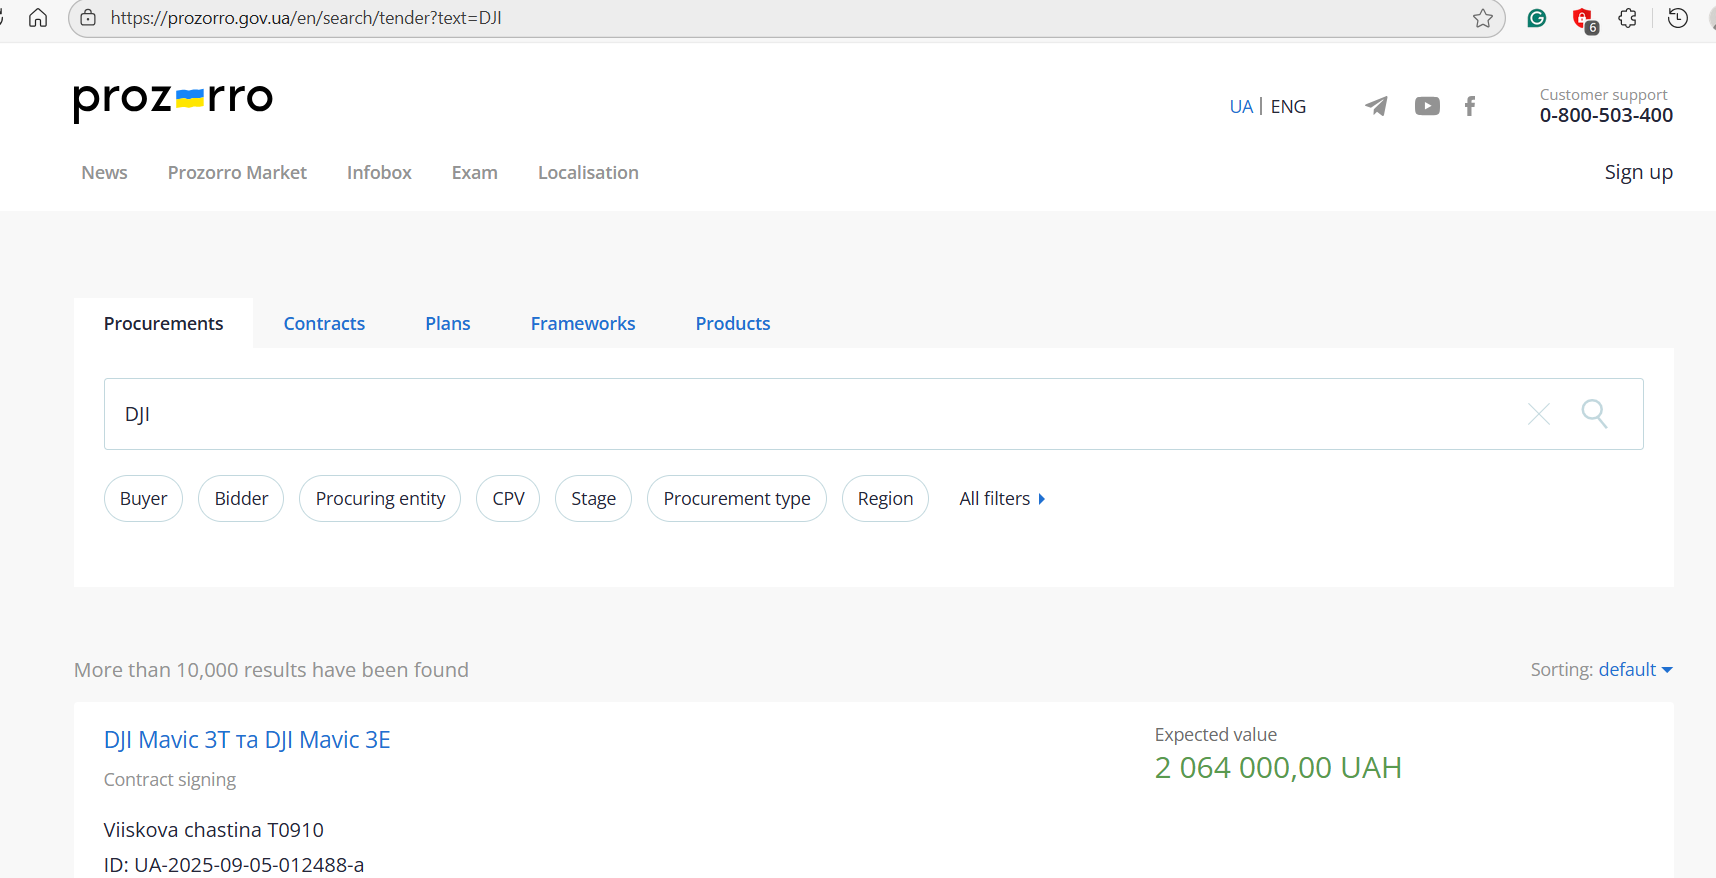Run search with magnifier icon

(x=1594, y=413)
